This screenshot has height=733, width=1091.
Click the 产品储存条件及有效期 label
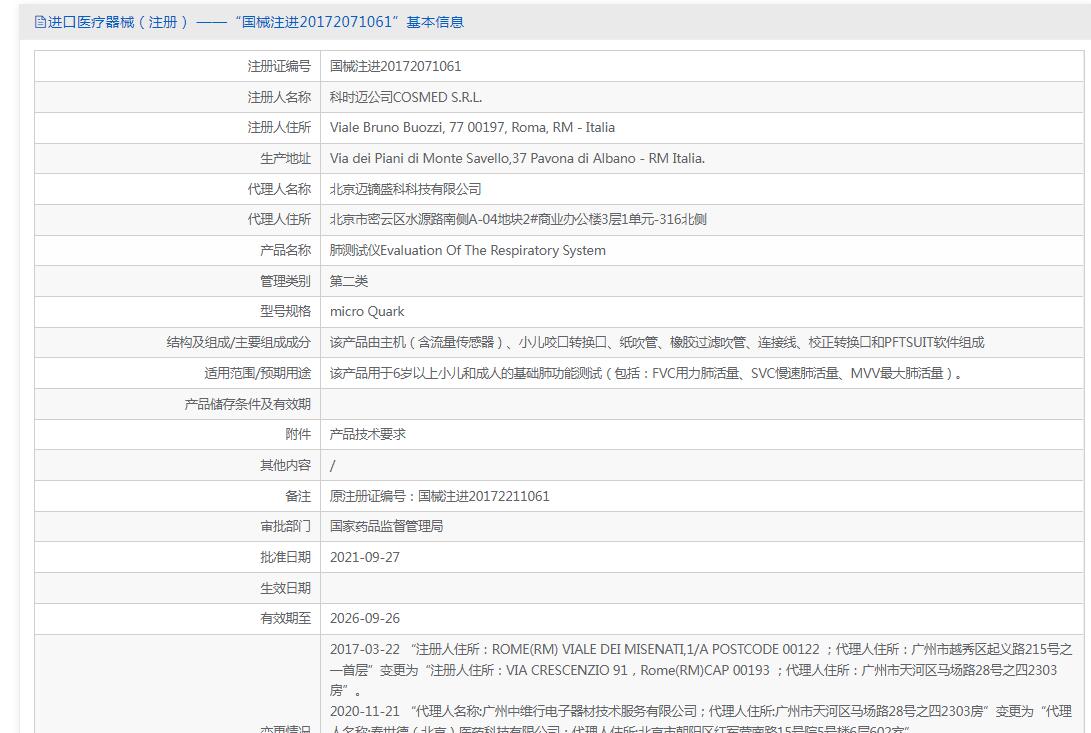pyautogui.click(x=247, y=404)
